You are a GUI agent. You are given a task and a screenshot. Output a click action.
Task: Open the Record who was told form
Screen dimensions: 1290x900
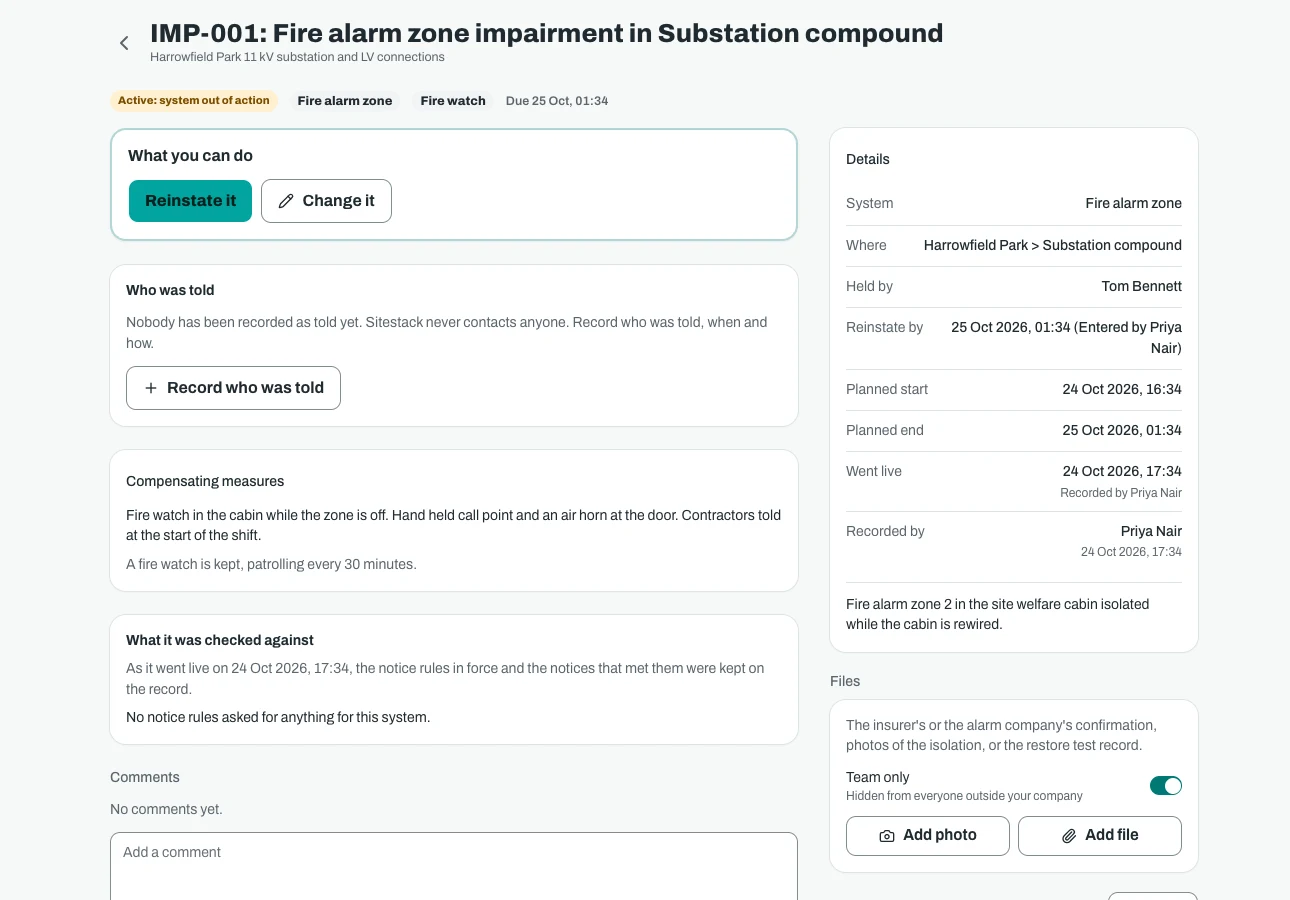click(x=233, y=388)
